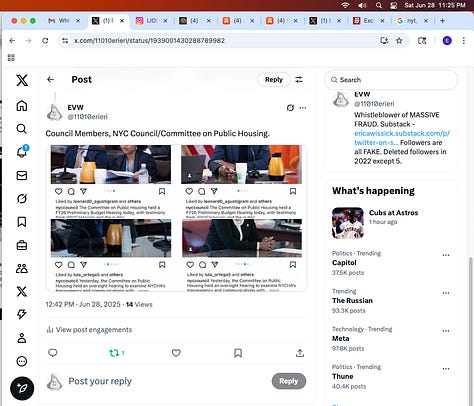Open Grok icon in sidebar
The width and height of the screenshot is (474, 406).
pyautogui.click(x=22, y=199)
